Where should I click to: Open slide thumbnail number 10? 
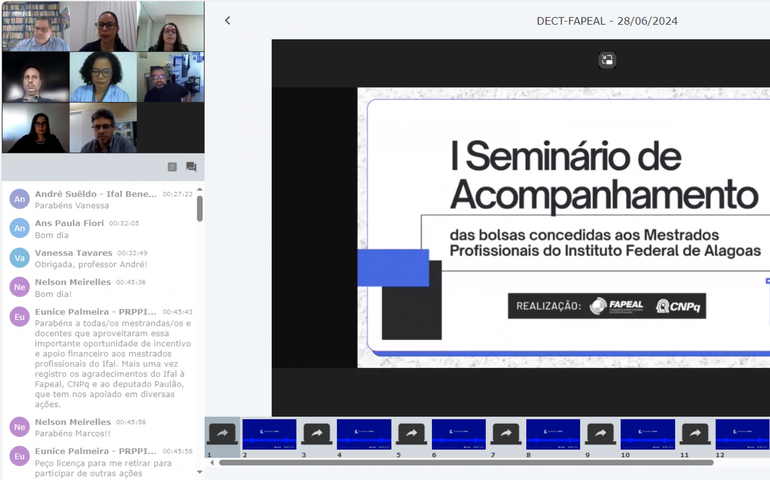[647, 434]
